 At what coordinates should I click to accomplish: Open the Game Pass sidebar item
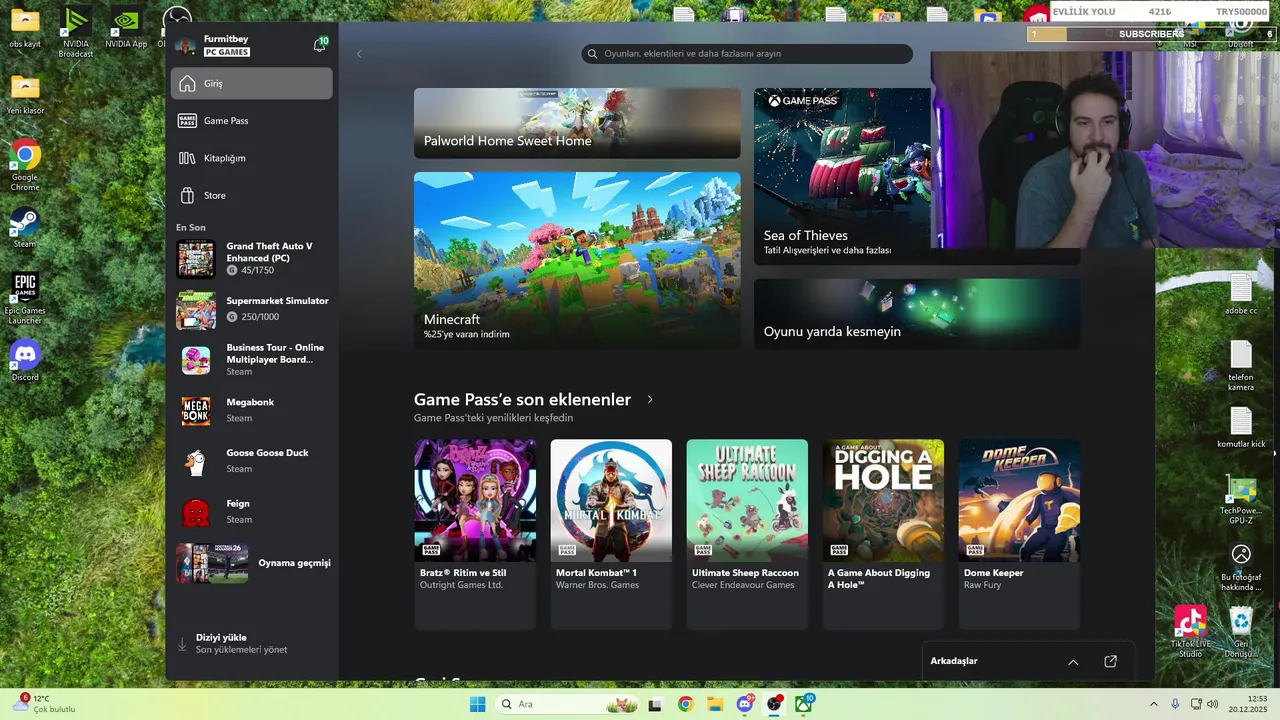(x=251, y=121)
